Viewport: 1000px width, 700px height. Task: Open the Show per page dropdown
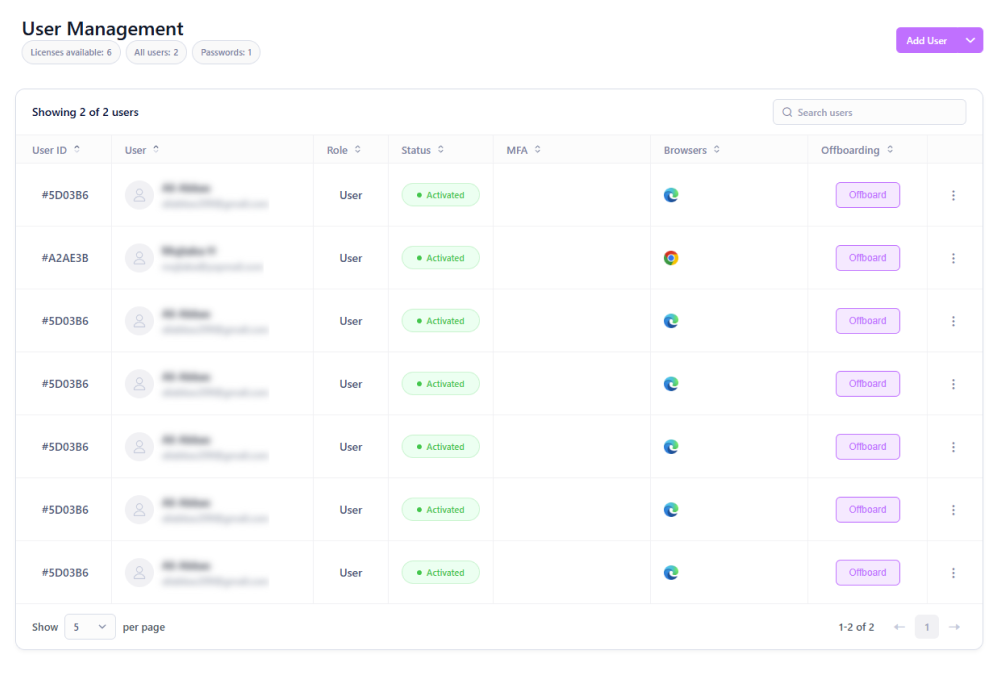point(89,627)
